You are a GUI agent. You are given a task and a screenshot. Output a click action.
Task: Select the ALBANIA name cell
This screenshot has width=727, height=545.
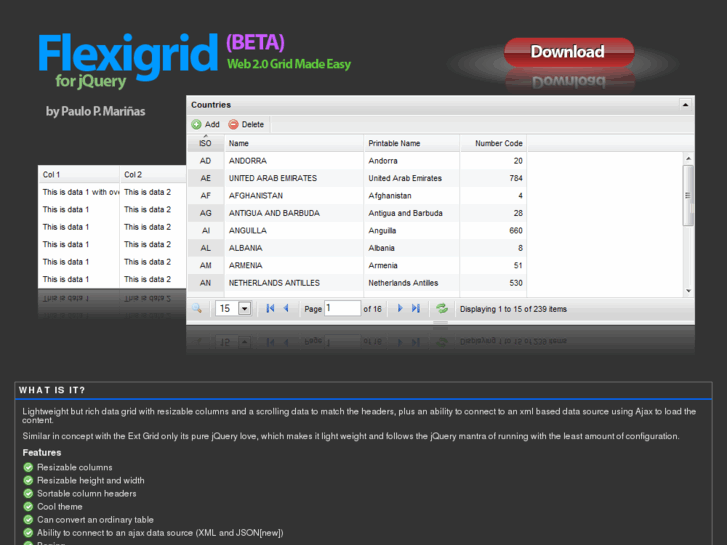point(294,248)
